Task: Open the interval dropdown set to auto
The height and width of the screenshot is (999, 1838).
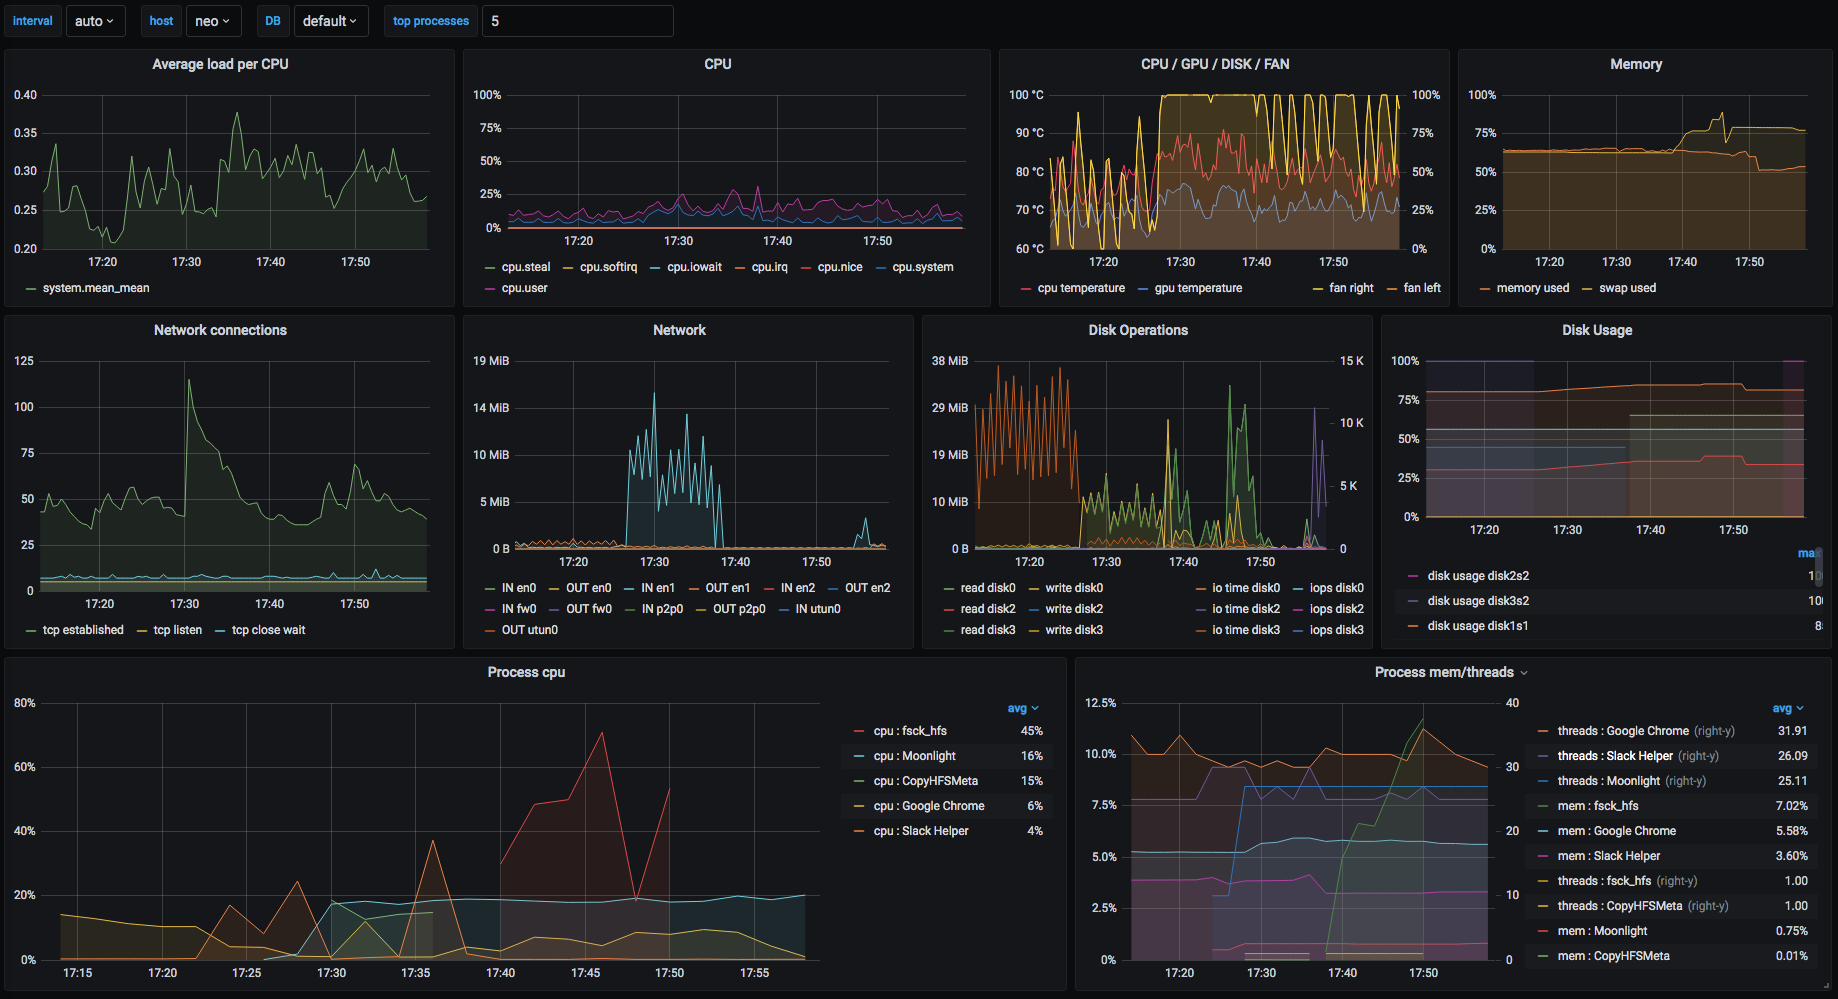Action: click(x=95, y=21)
